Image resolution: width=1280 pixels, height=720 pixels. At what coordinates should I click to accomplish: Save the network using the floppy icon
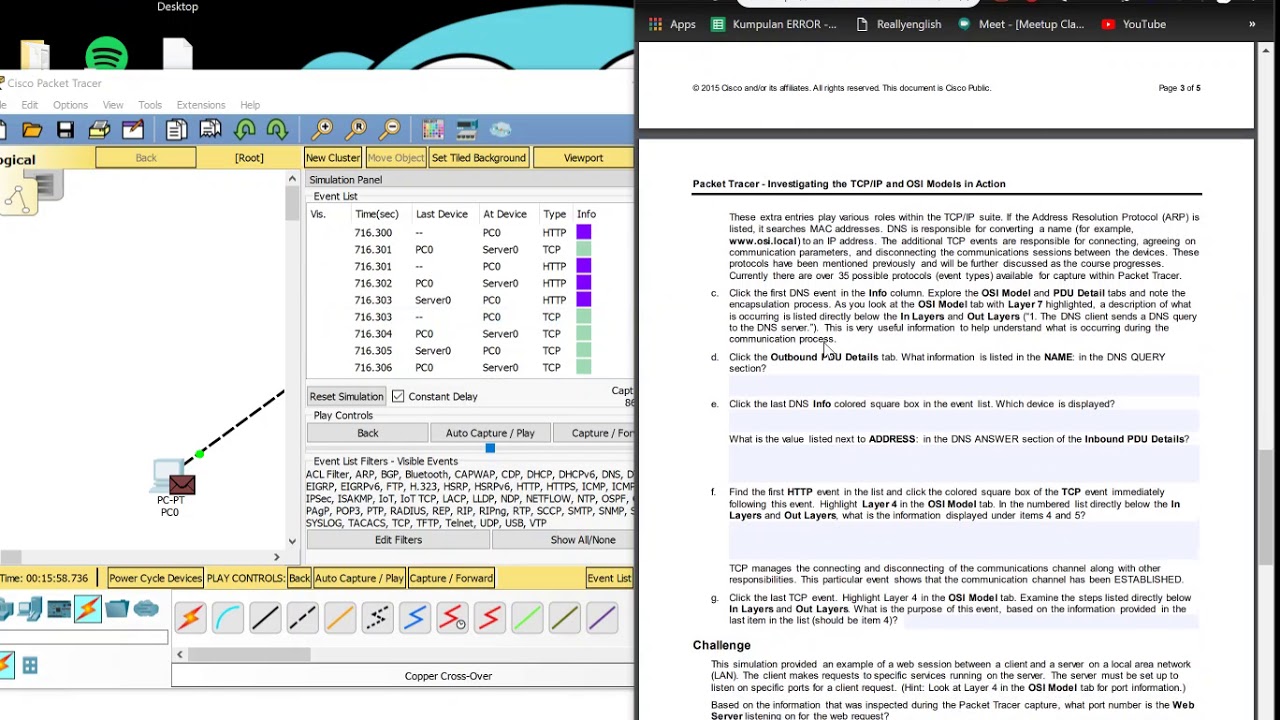pos(65,130)
